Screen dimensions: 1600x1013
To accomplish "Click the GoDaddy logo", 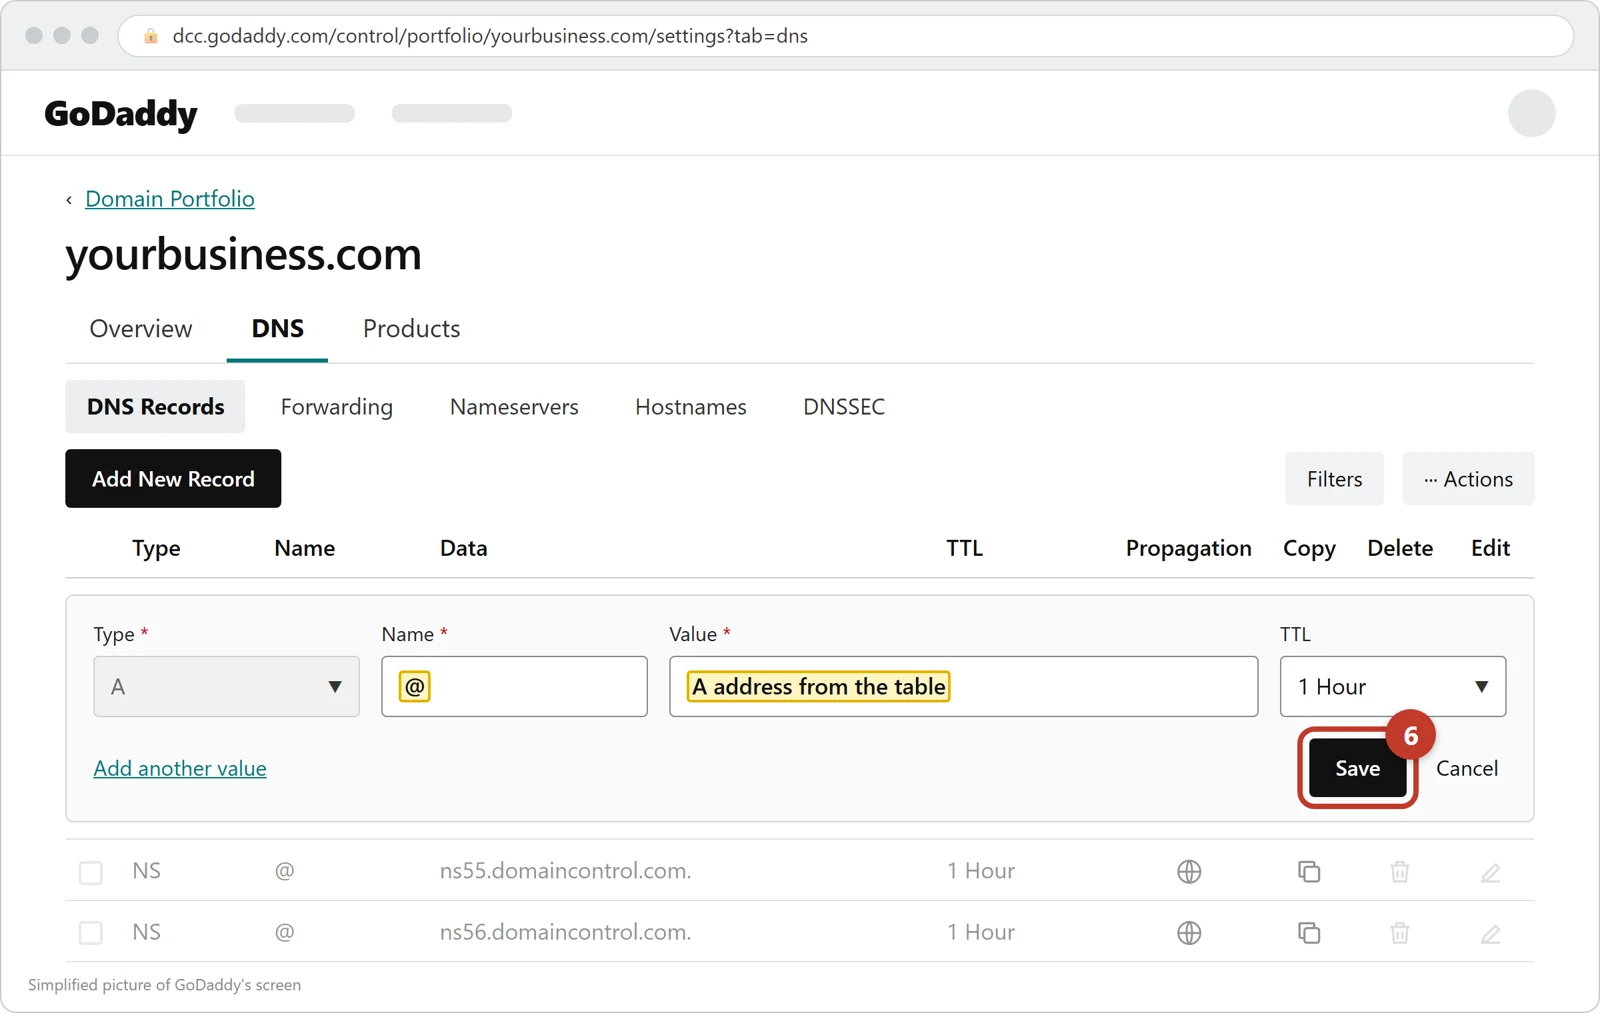I will click(x=121, y=114).
